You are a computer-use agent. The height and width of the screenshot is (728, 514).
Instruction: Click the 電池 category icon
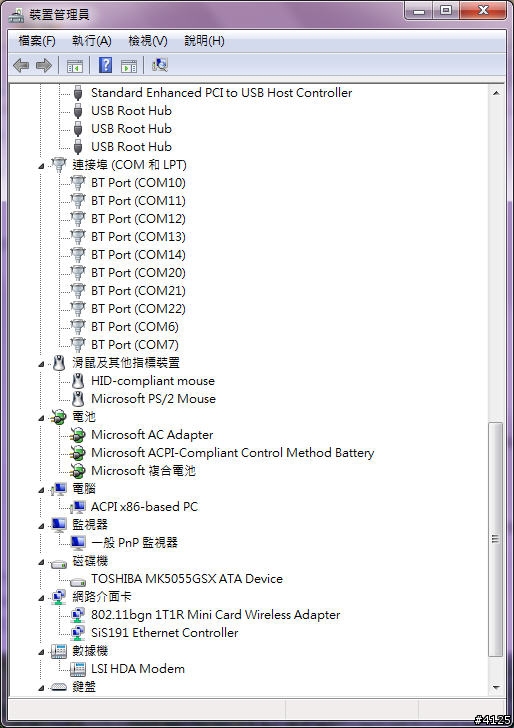coord(59,417)
